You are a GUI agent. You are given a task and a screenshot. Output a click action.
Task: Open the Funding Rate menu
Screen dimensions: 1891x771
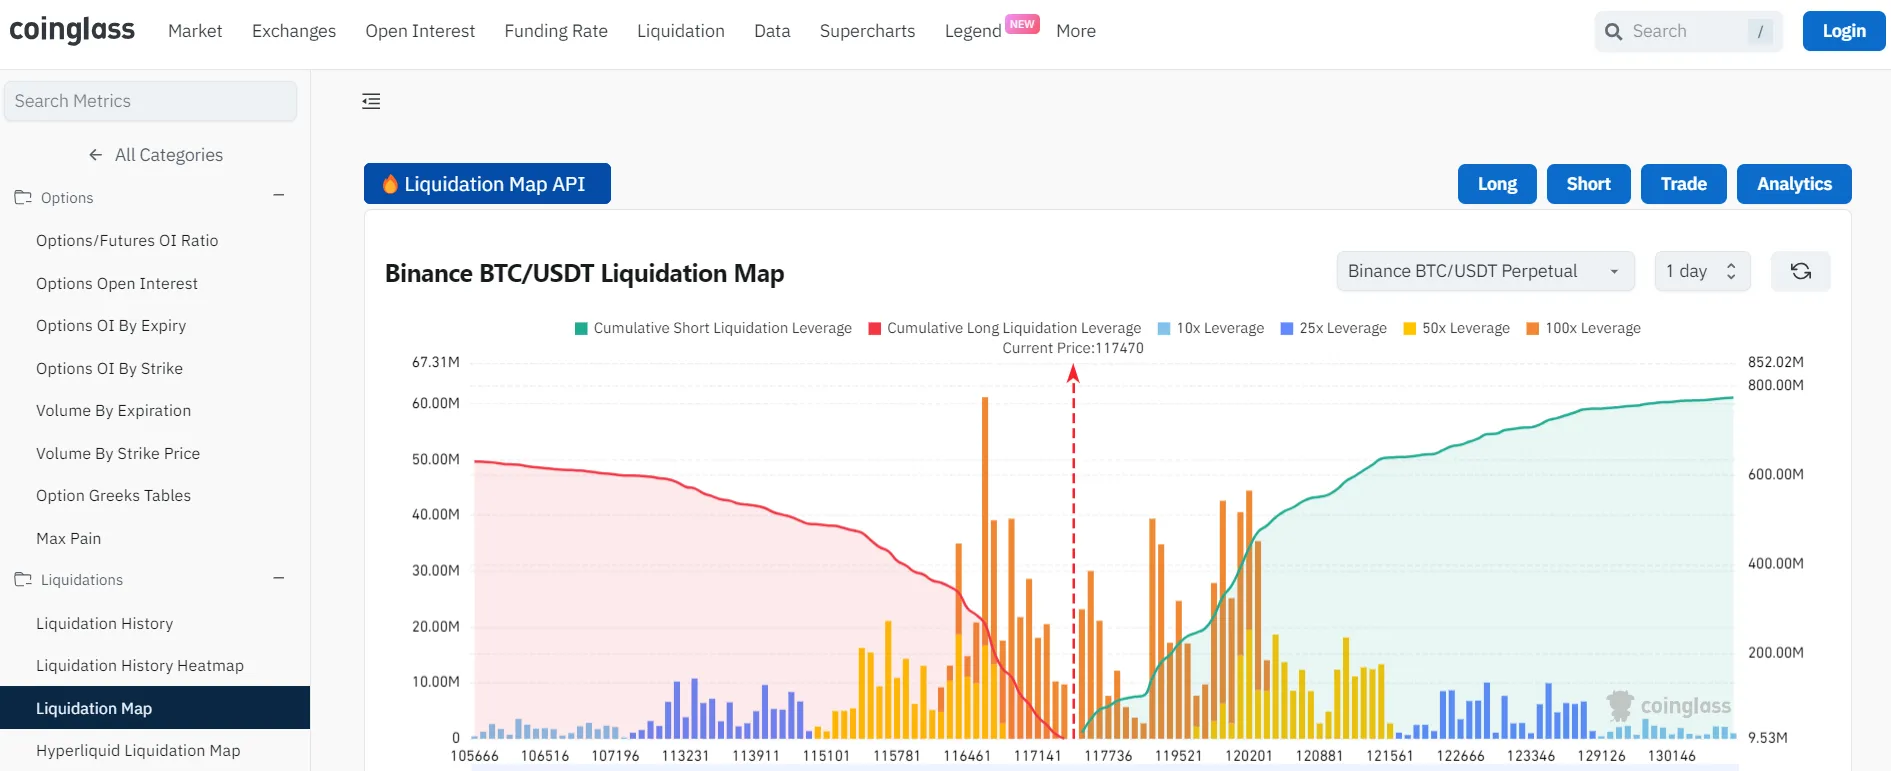tap(556, 31)
